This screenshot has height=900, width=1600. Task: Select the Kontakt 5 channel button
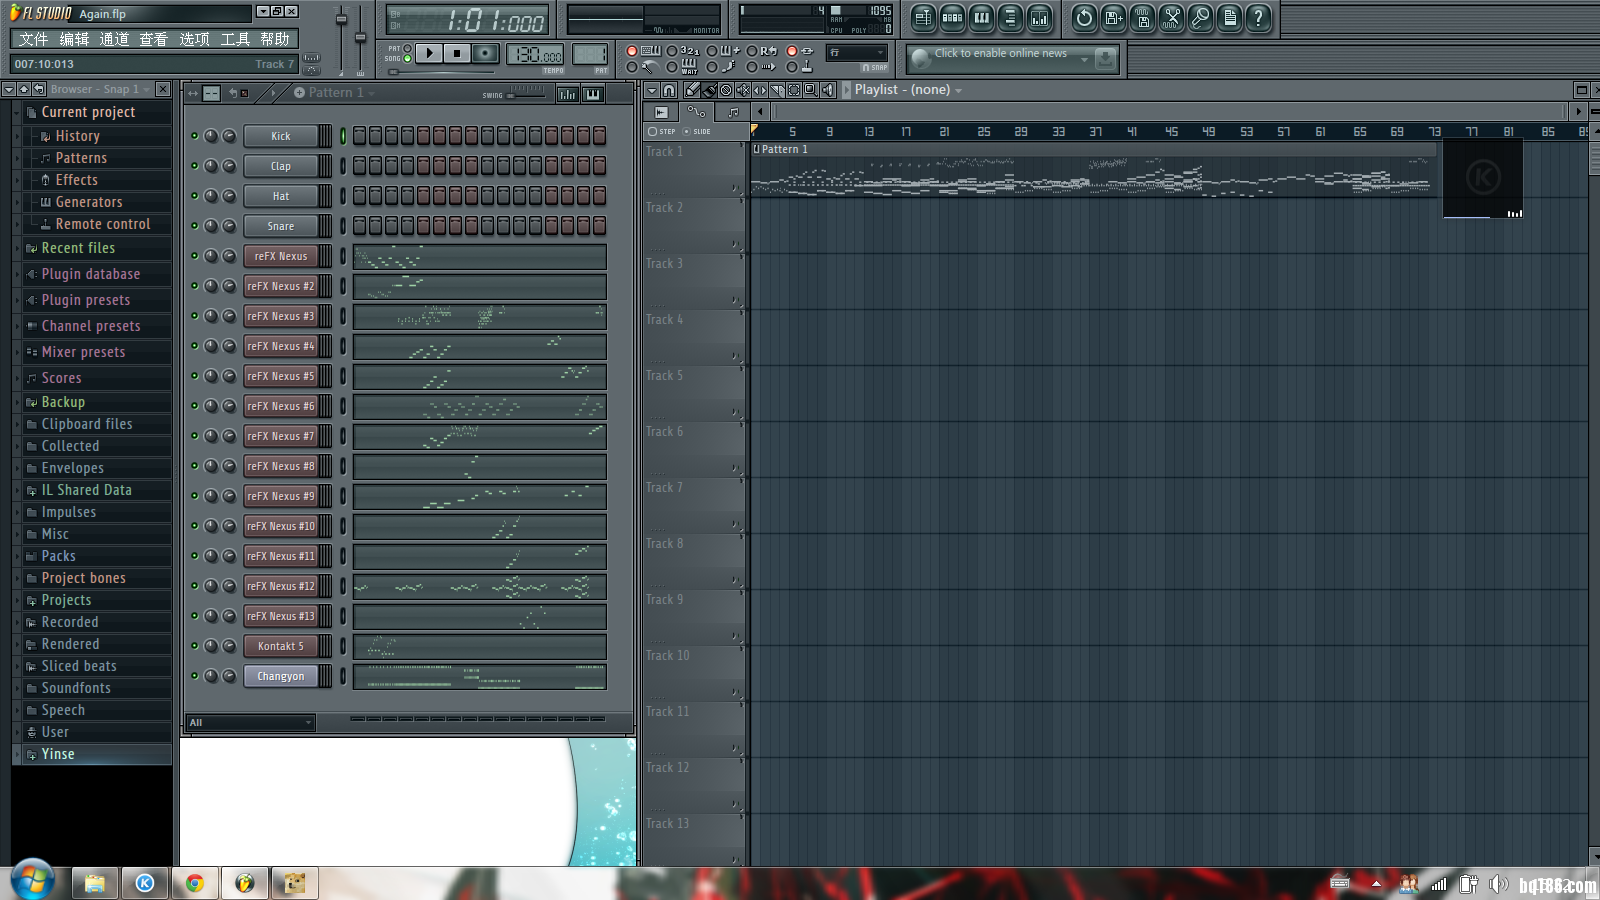[281, 646]
